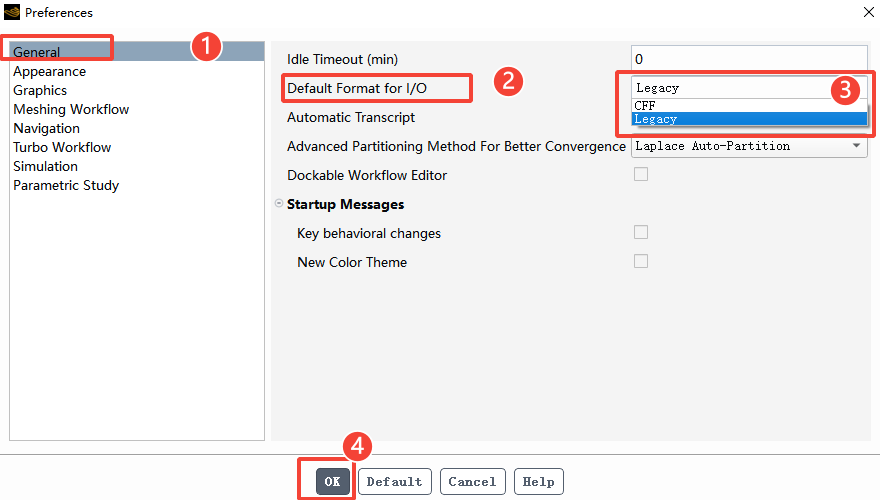Image resolution: width=880 pixels, height=500 pixels.
Task: Click the Default button to reset
Action: [394, 481]
